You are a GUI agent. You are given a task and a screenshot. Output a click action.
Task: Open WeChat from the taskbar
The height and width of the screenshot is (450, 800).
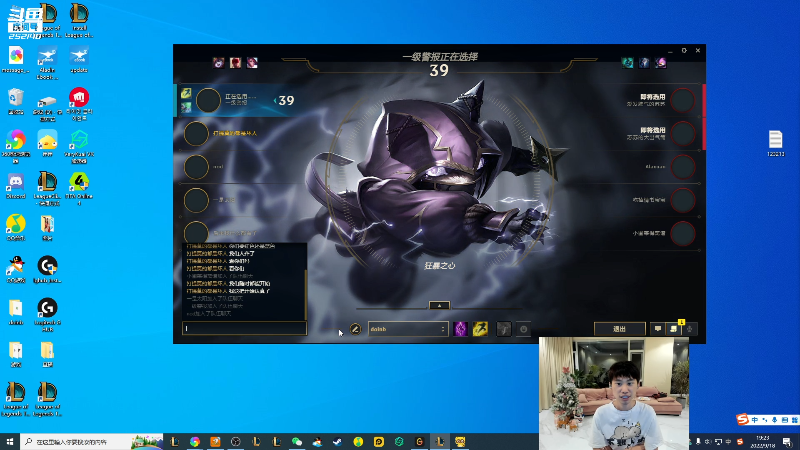[297, 441]
